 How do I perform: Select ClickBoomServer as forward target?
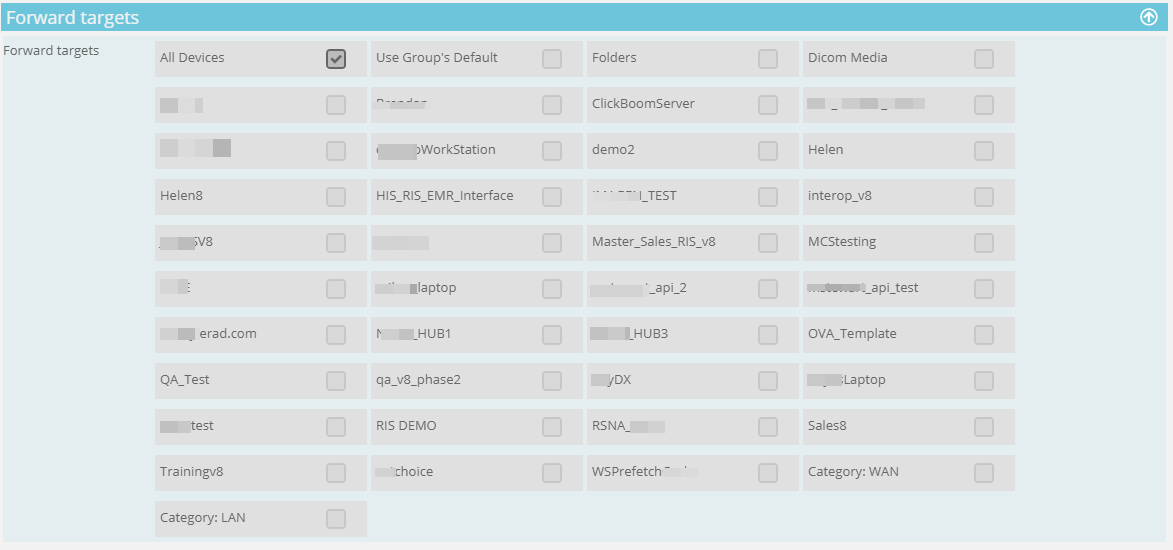tap(768, 105)
